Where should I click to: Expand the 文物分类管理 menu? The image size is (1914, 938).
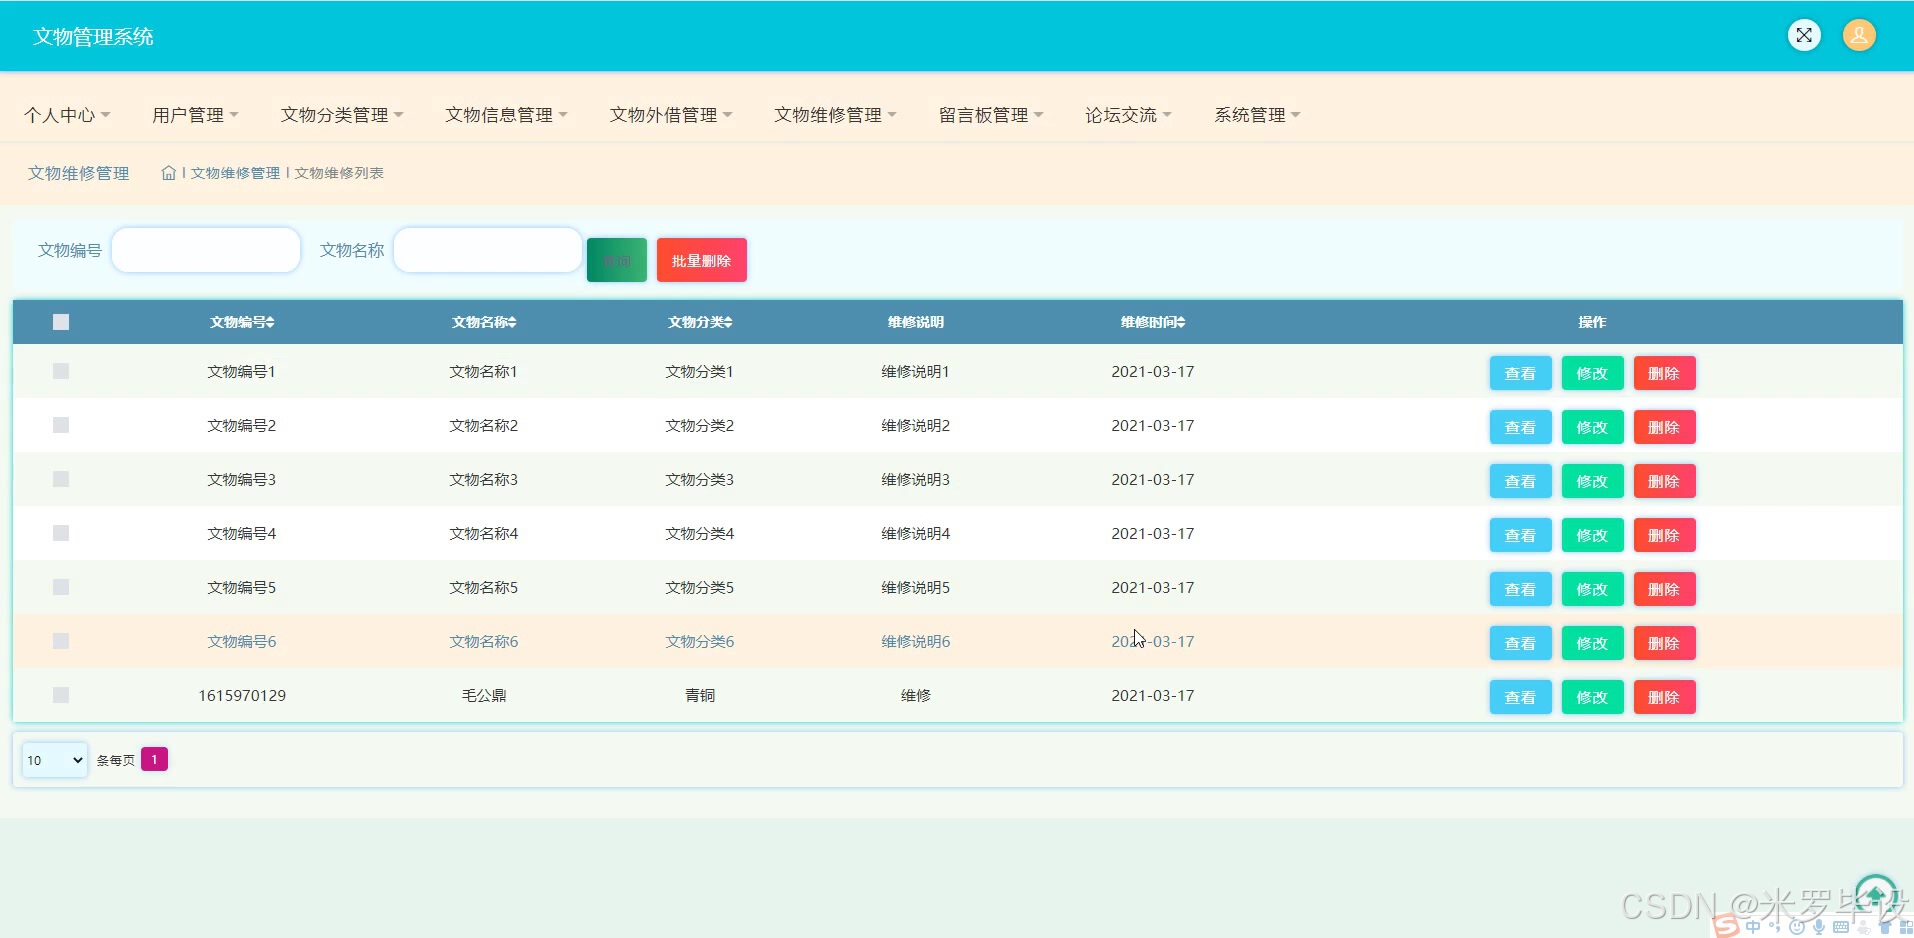[342, 115]
